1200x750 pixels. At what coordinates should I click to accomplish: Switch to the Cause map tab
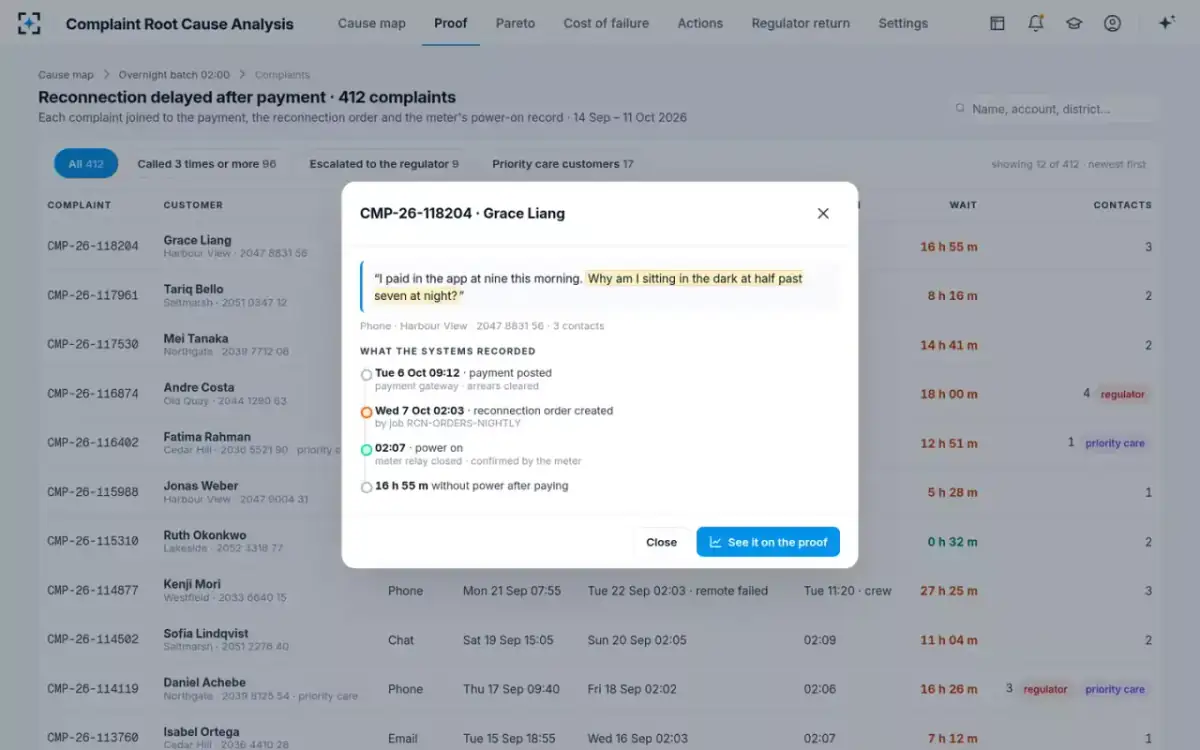pos(372,23)
